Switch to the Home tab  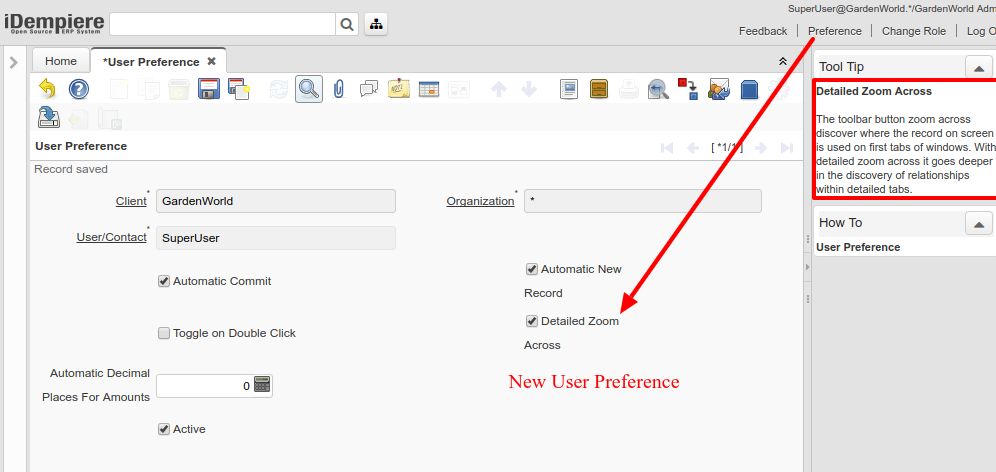(60, 61)
